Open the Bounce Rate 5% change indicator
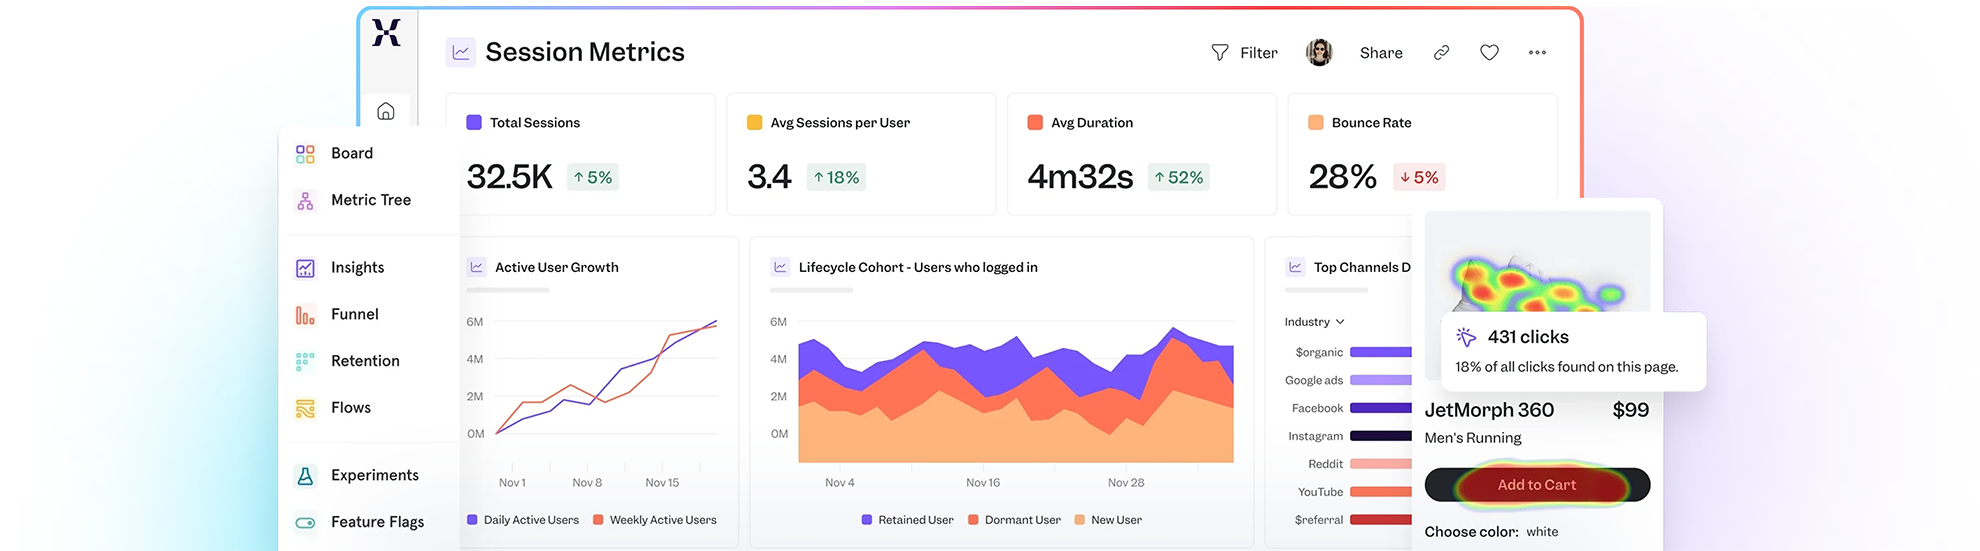The height and width of the screenshot is (551, 1980). [x=1419, y=178]
